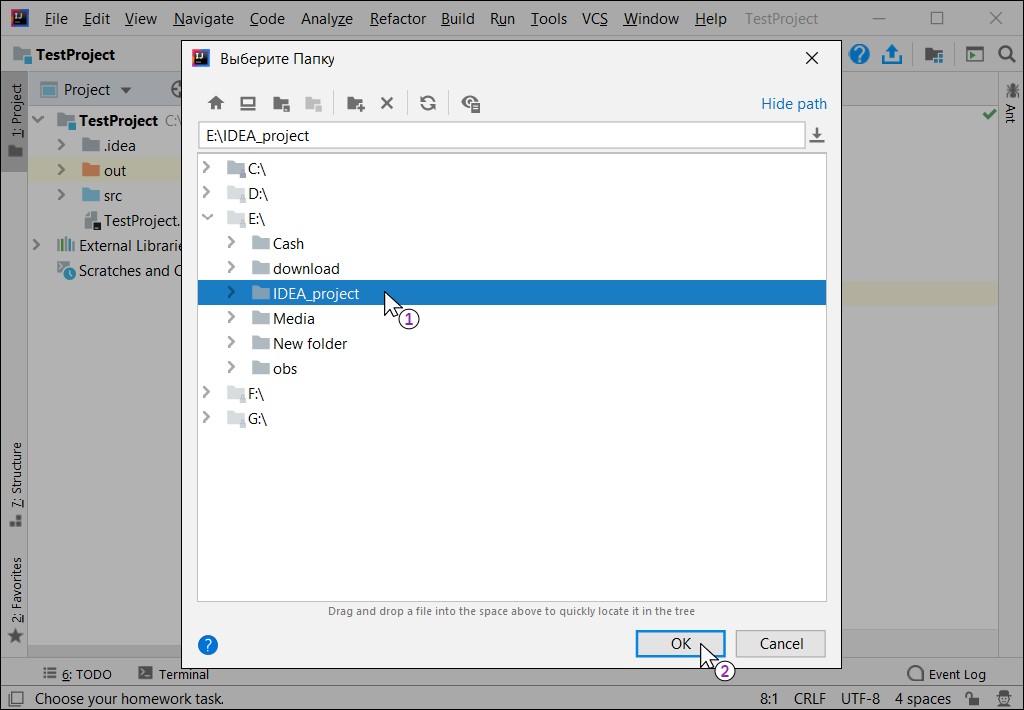
Task: Open the Refactor menu
Action: click(x=398, y=19)
